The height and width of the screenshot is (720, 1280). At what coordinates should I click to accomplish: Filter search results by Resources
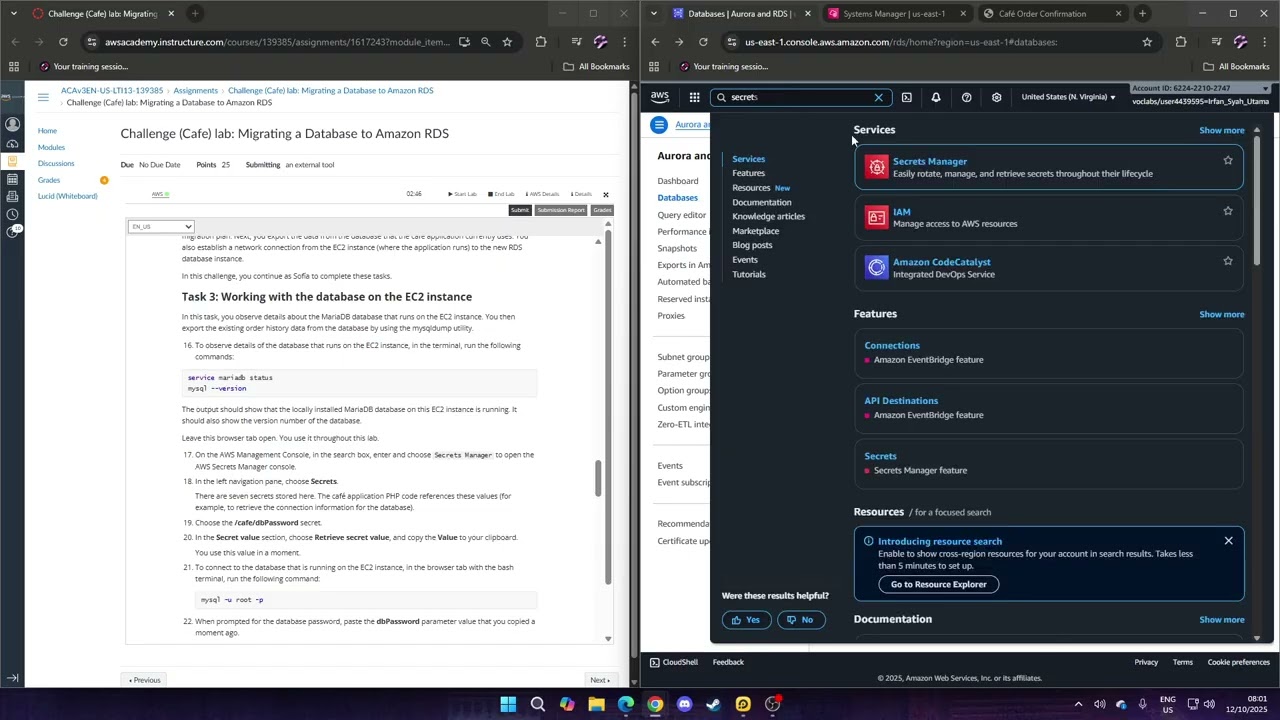click(751, 188)
